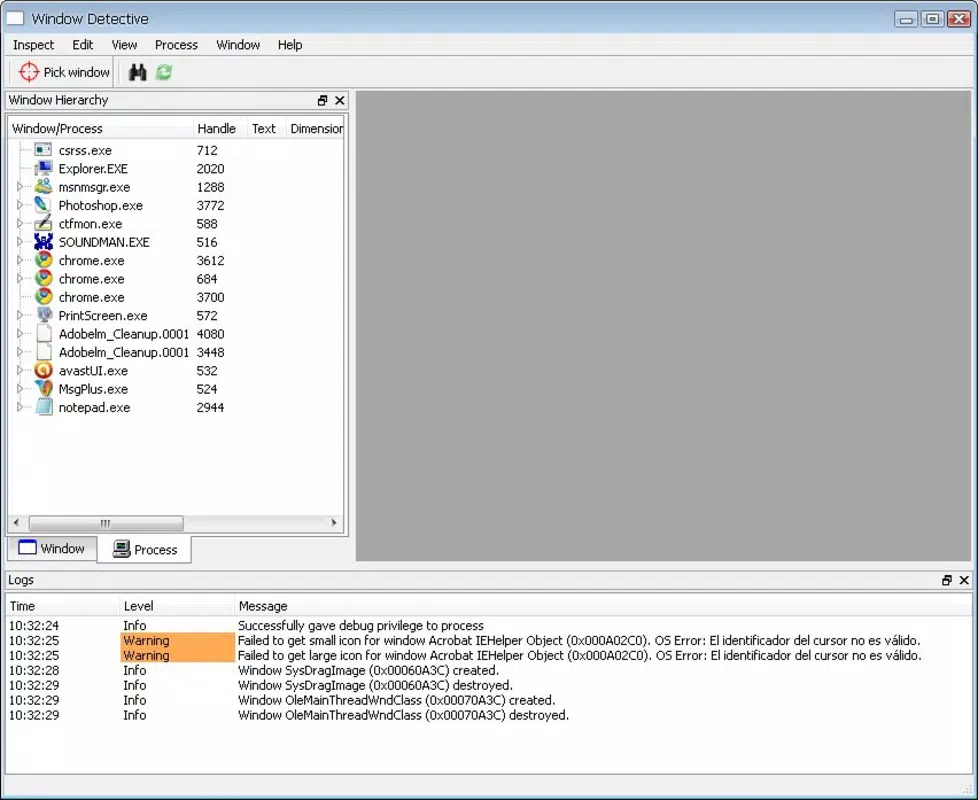Click the Photoshop.exe feather icon
Viewport: 978px width, 800px height.
coord(43,205)
